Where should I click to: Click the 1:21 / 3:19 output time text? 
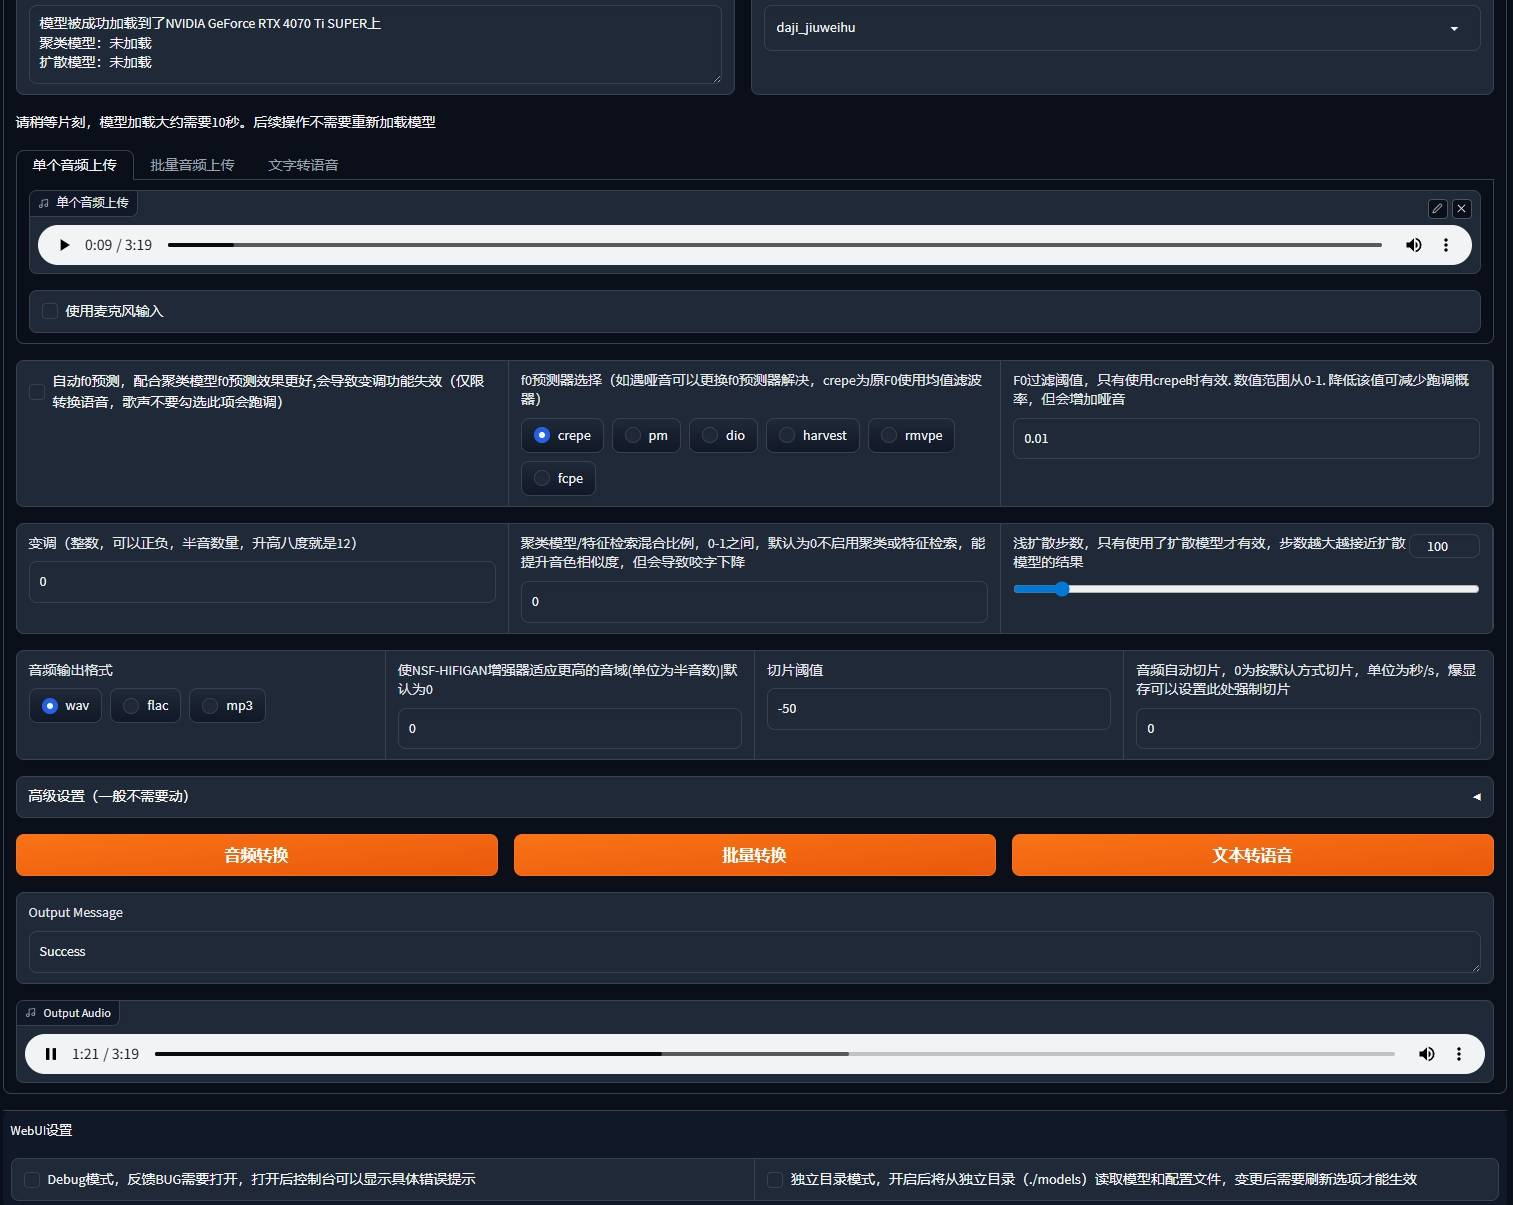pyautogui.click(x=105, y=1054)
